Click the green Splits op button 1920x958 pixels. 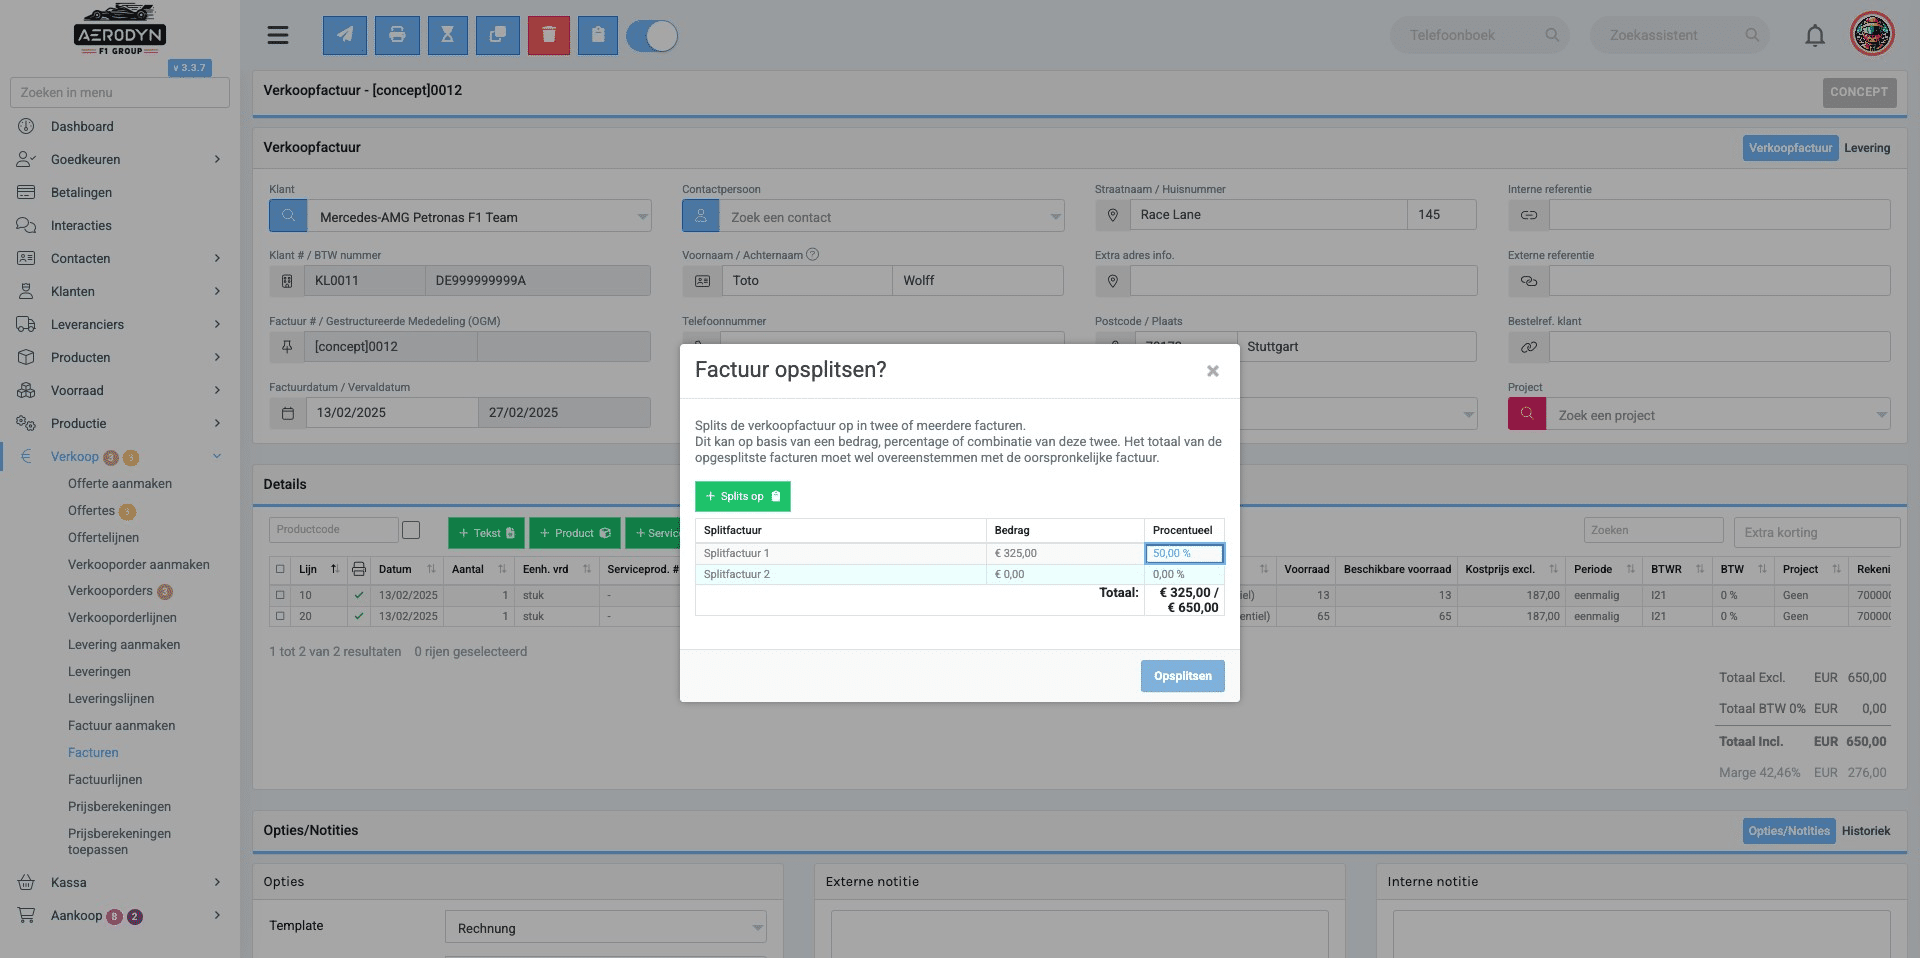(742, 496)
